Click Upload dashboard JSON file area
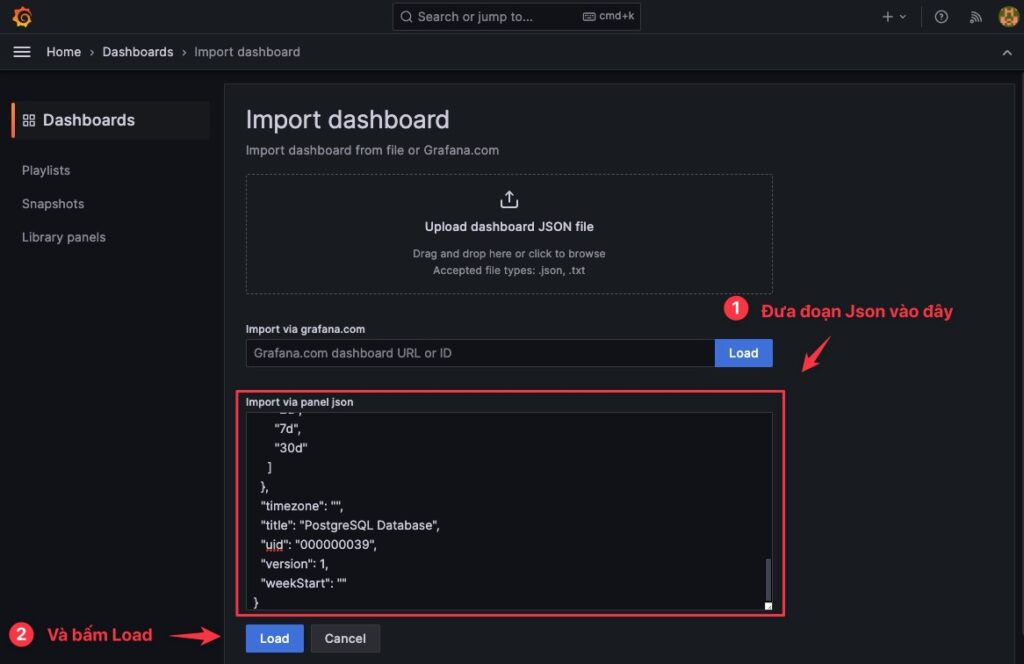Image resolution: width=1024 pixels, height=664 pixels. (509, 234)
